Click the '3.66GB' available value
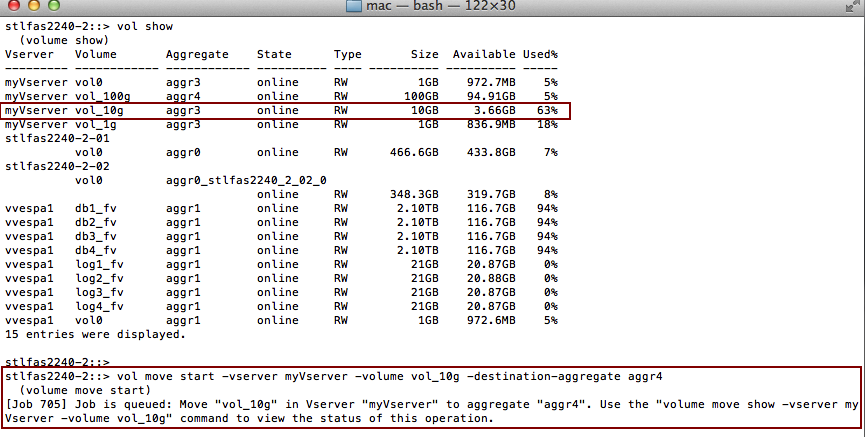865x437 pixels. [x=495, y=110]
